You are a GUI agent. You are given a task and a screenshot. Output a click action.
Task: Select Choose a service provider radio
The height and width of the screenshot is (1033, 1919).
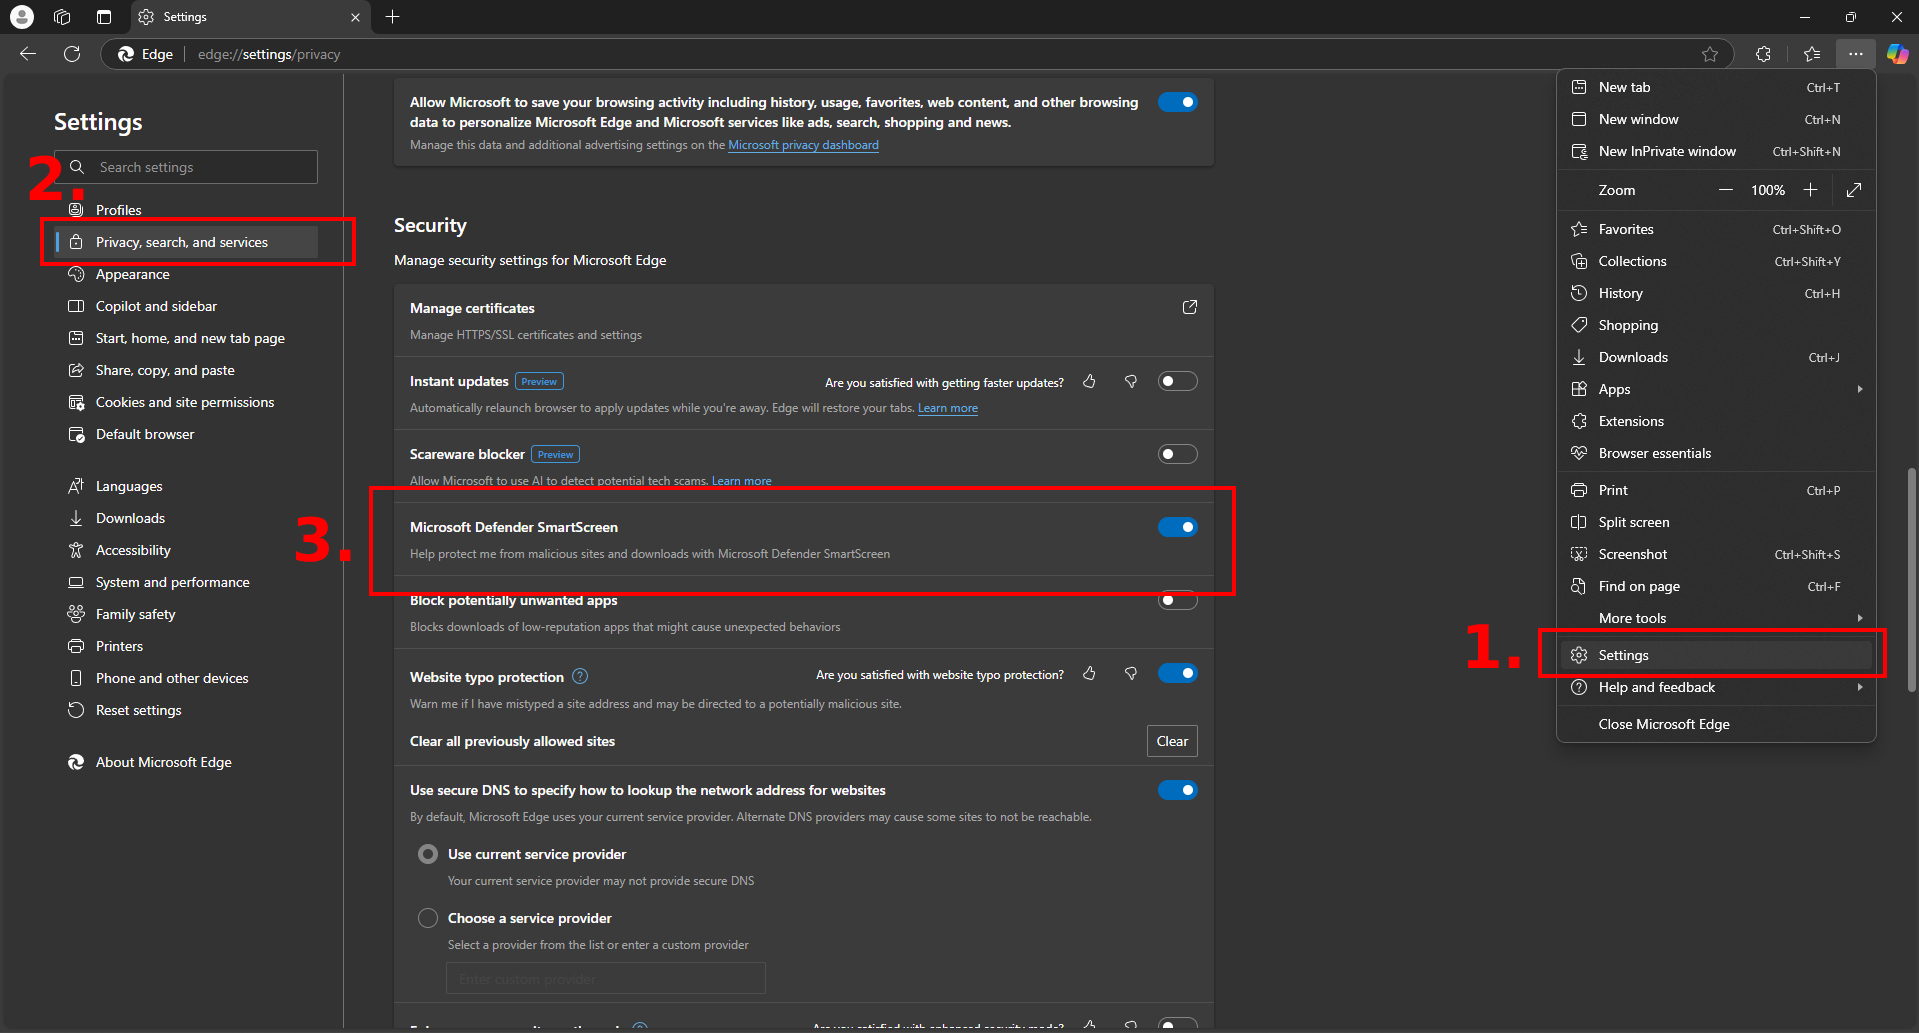pos(428,918)
